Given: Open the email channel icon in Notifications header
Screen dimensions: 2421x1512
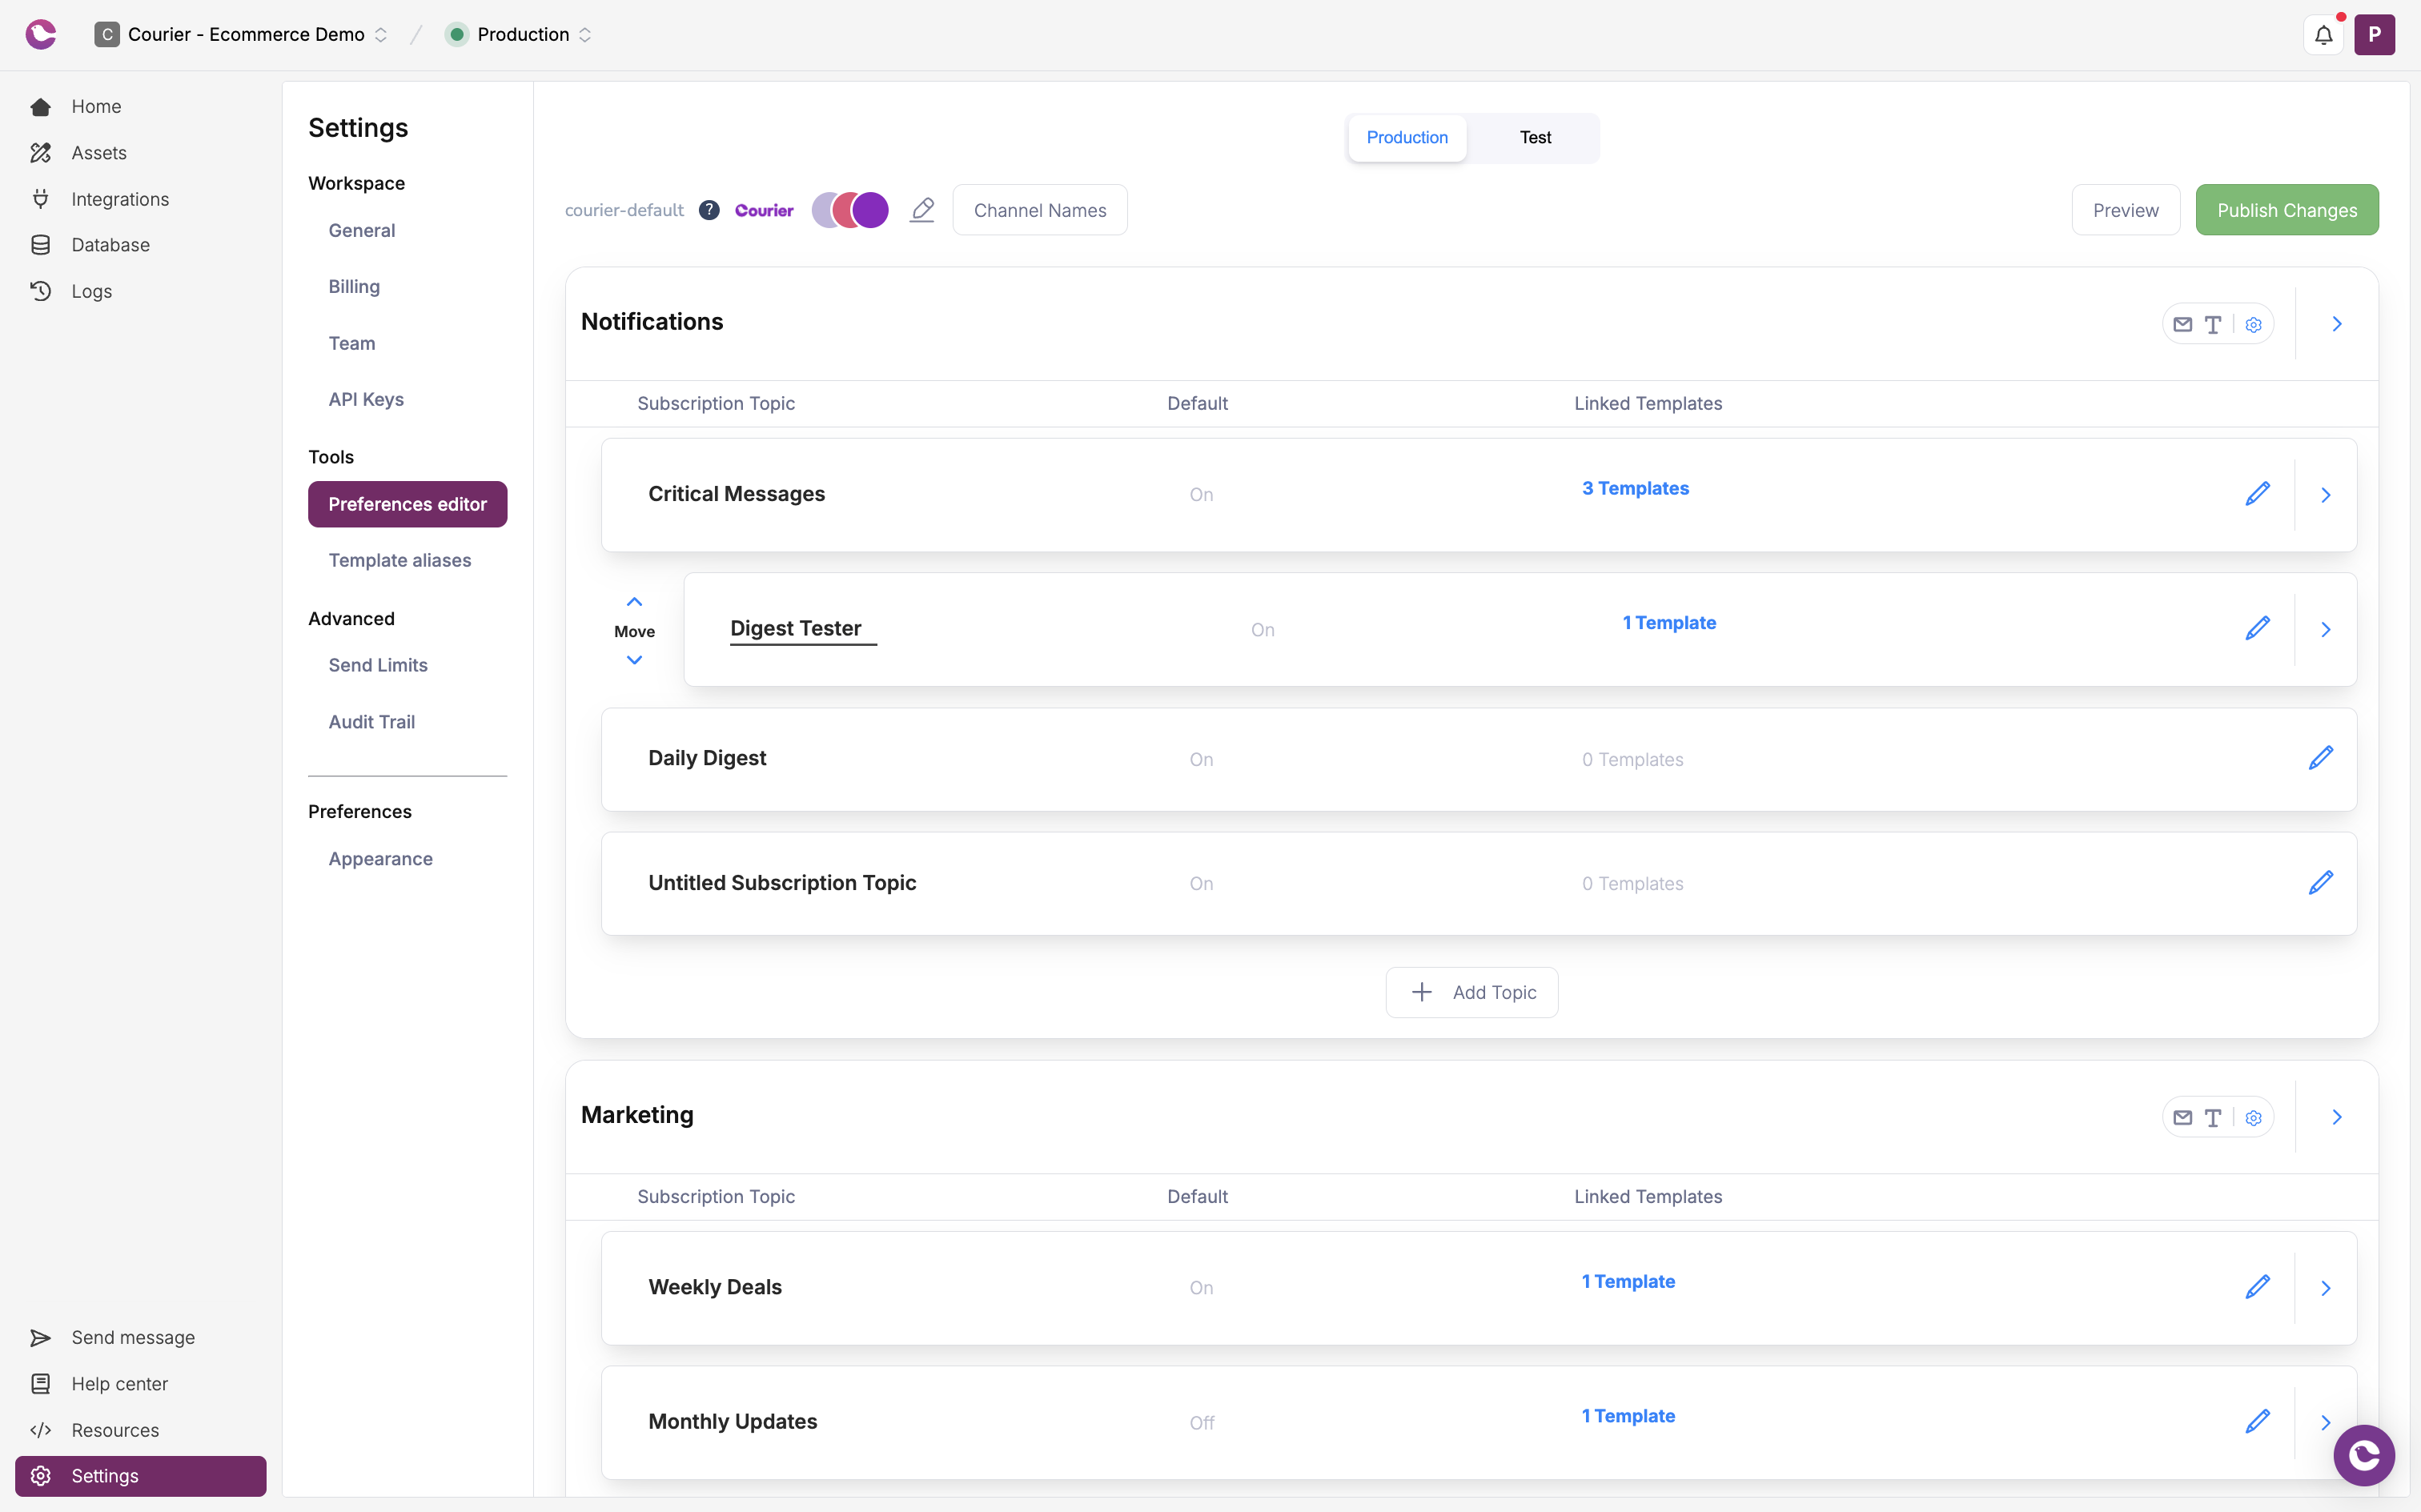Looking at the screenshot, I should pyautogui.click(x=2184, y=324).
